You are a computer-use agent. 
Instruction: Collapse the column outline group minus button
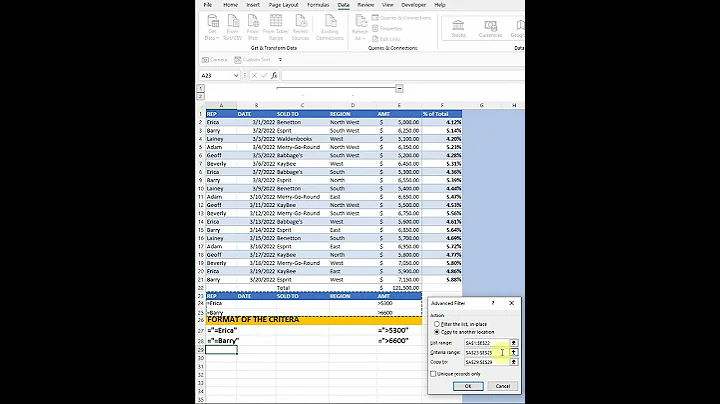[399, 89]
